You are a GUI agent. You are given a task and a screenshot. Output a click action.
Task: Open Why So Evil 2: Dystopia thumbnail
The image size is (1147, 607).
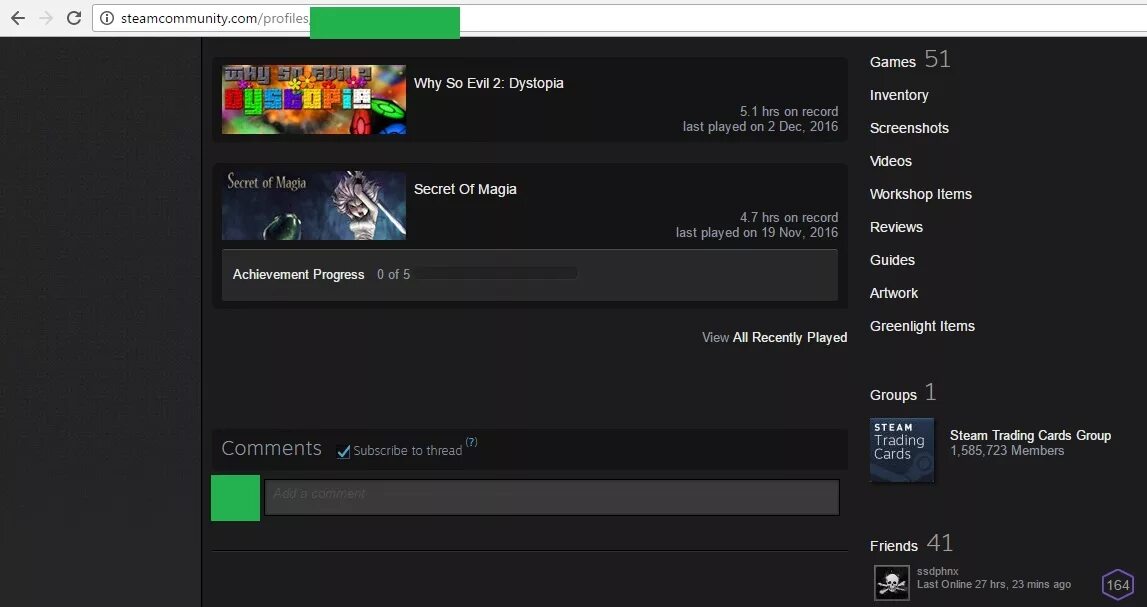pos(314,99)
